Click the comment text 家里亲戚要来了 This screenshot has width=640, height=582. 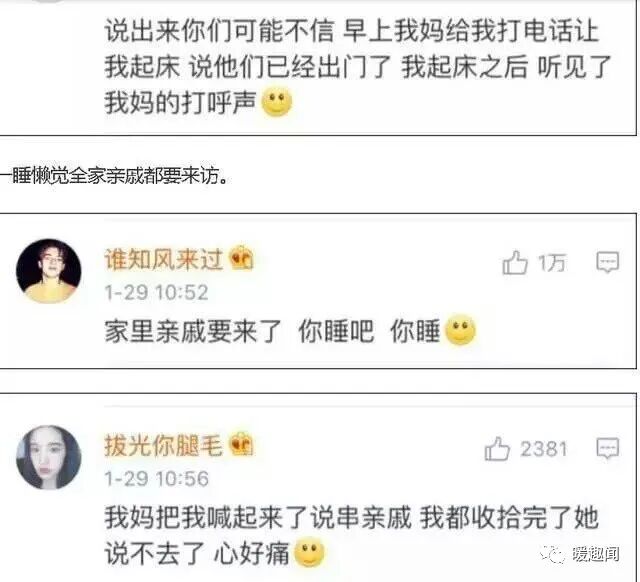coord(193,331)
